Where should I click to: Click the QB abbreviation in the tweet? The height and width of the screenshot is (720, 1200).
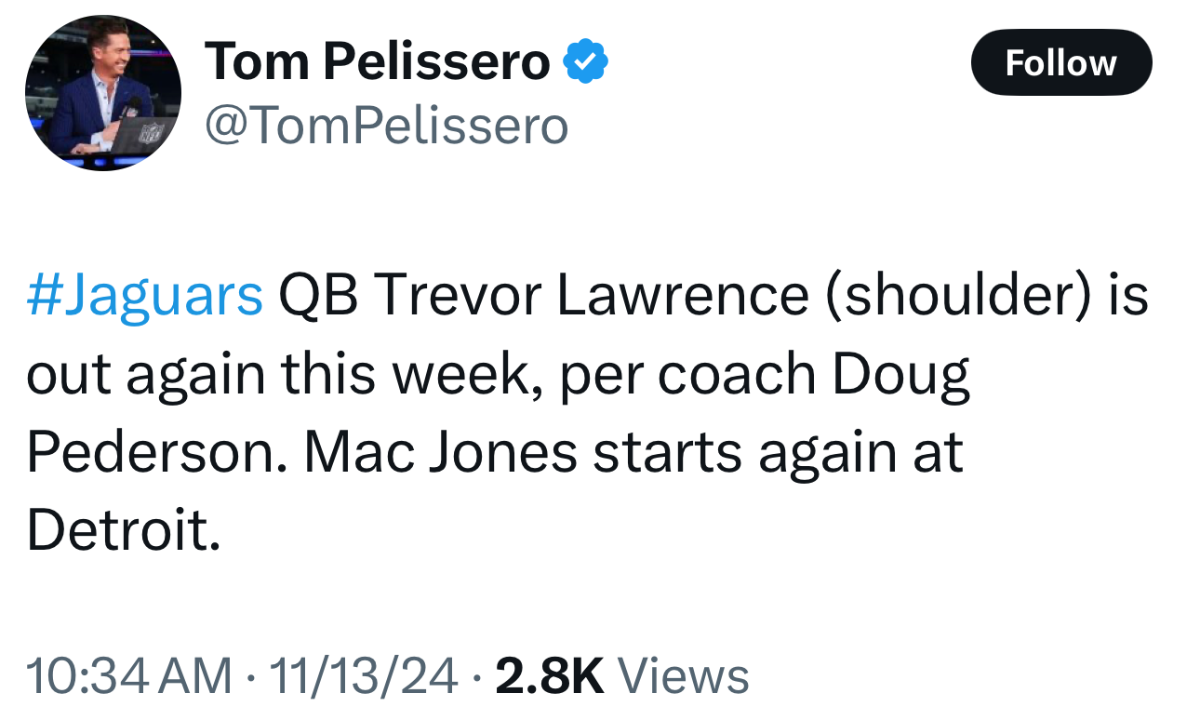pyautogui.click(x=319, y=296)
